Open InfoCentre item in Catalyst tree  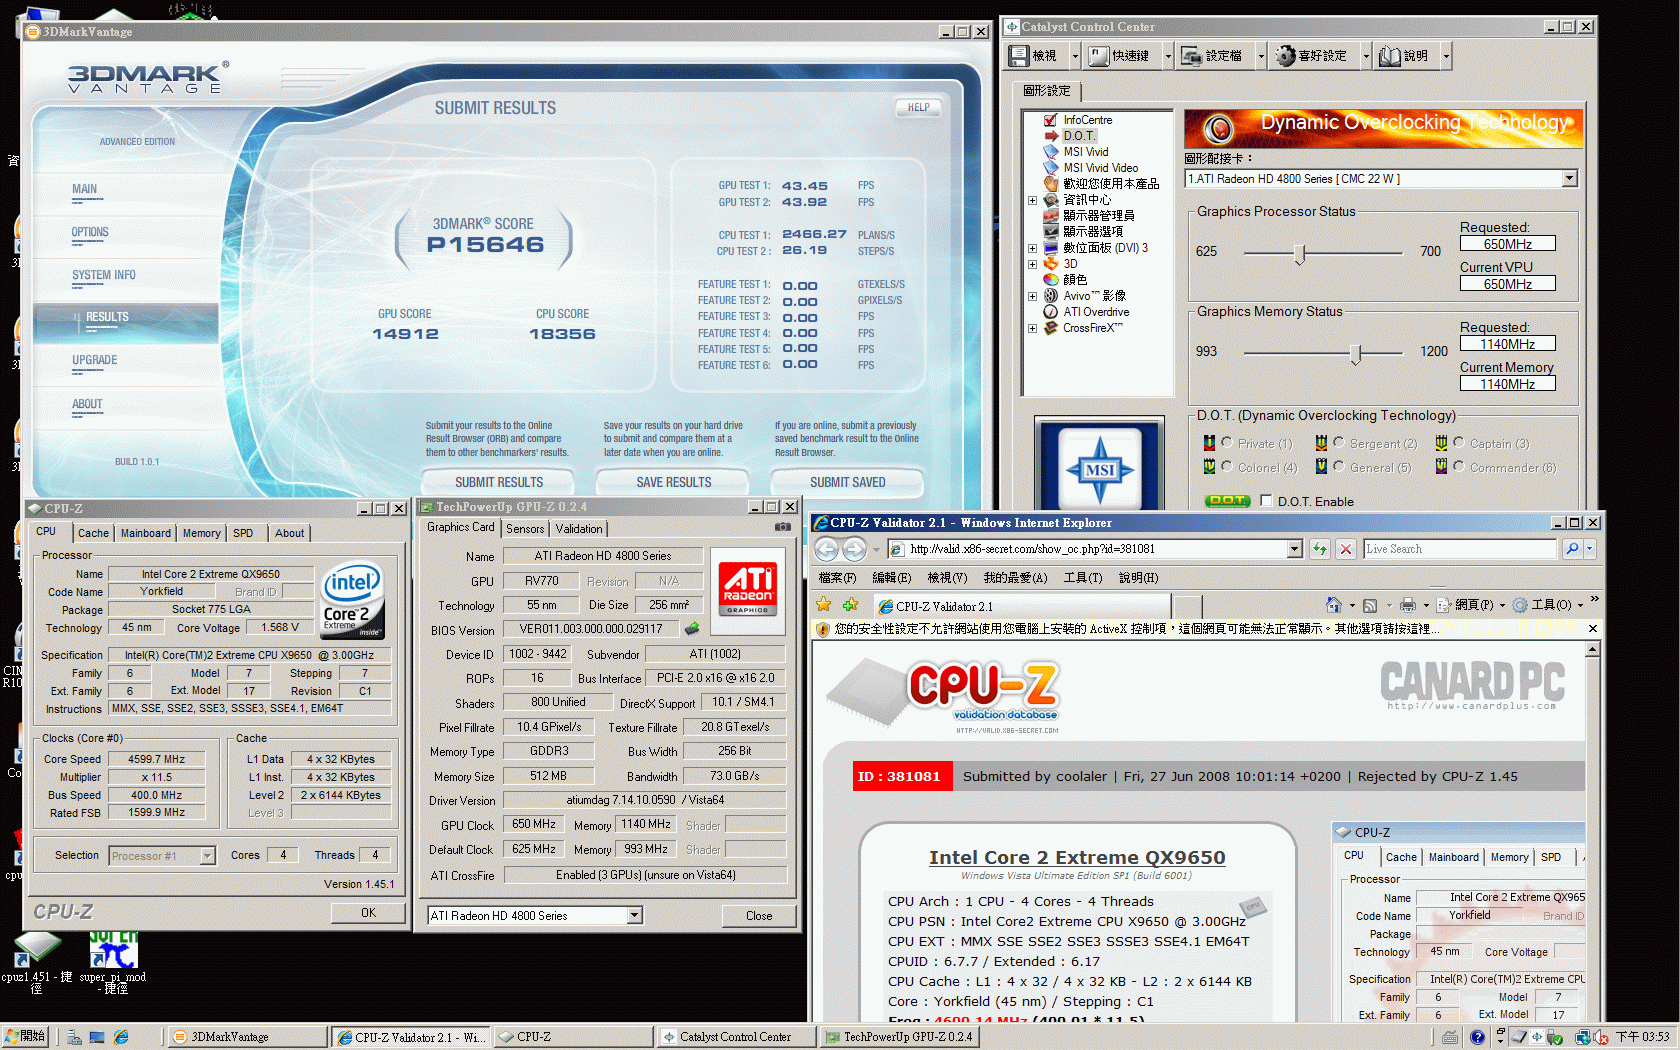coord(1087,120)
